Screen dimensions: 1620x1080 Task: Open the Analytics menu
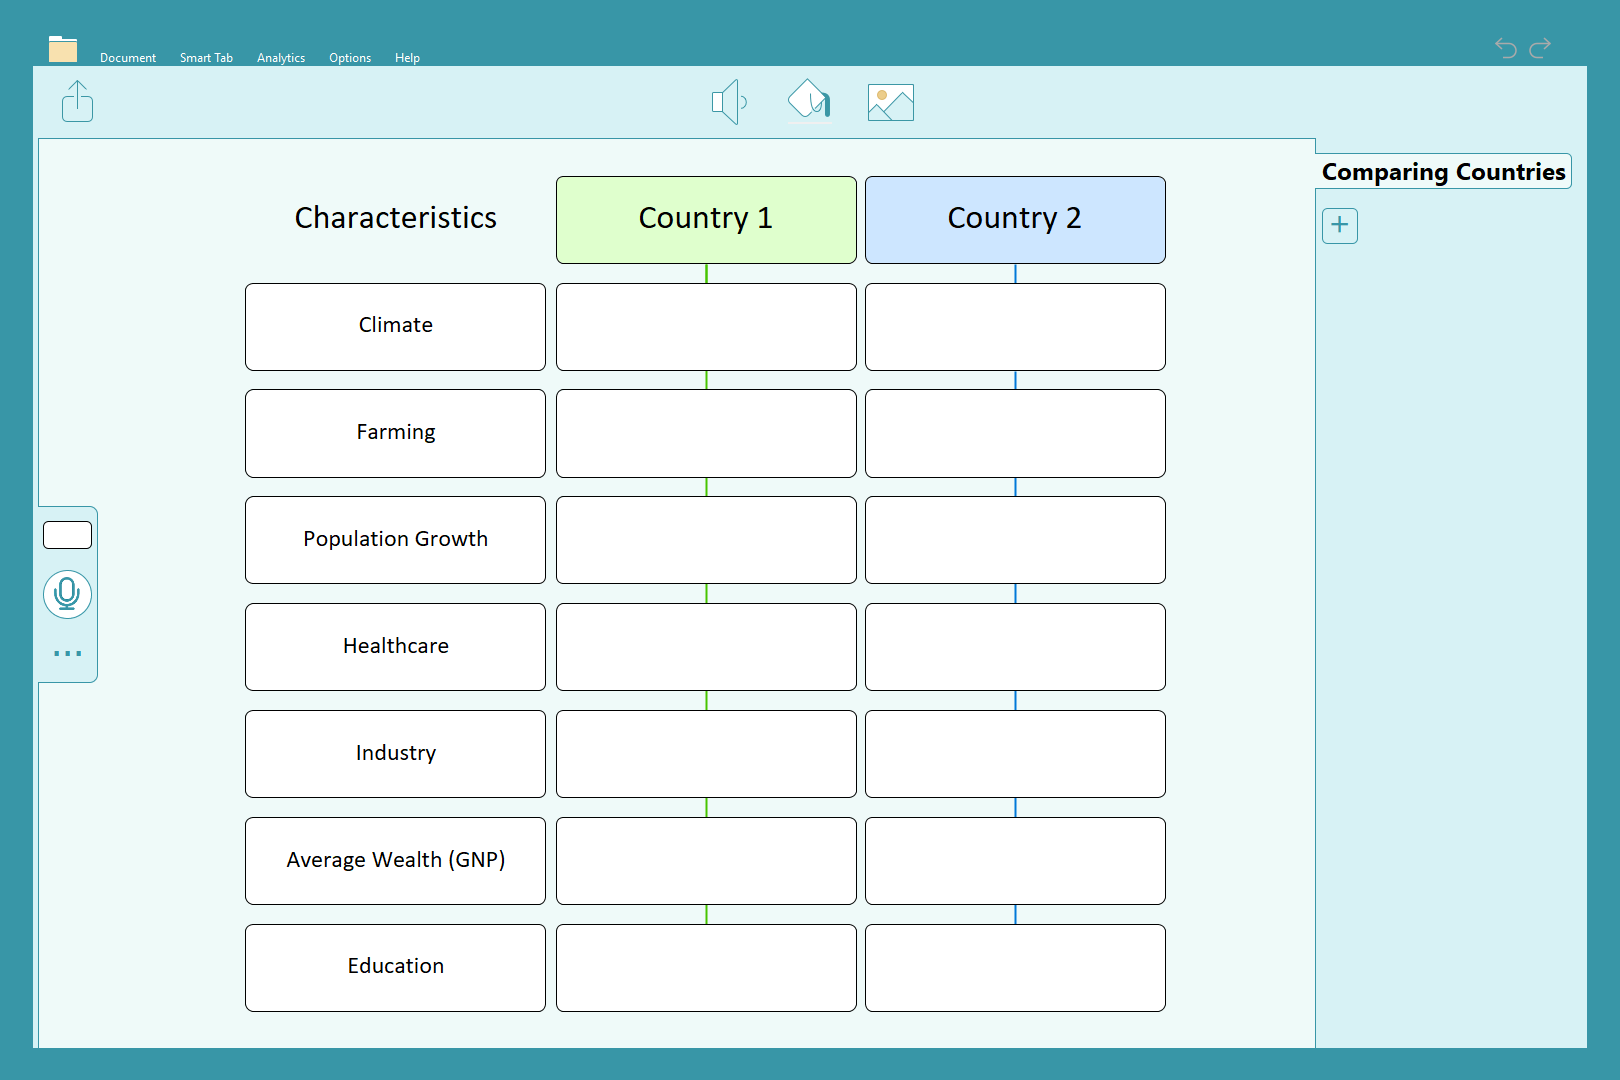(281, 58)
